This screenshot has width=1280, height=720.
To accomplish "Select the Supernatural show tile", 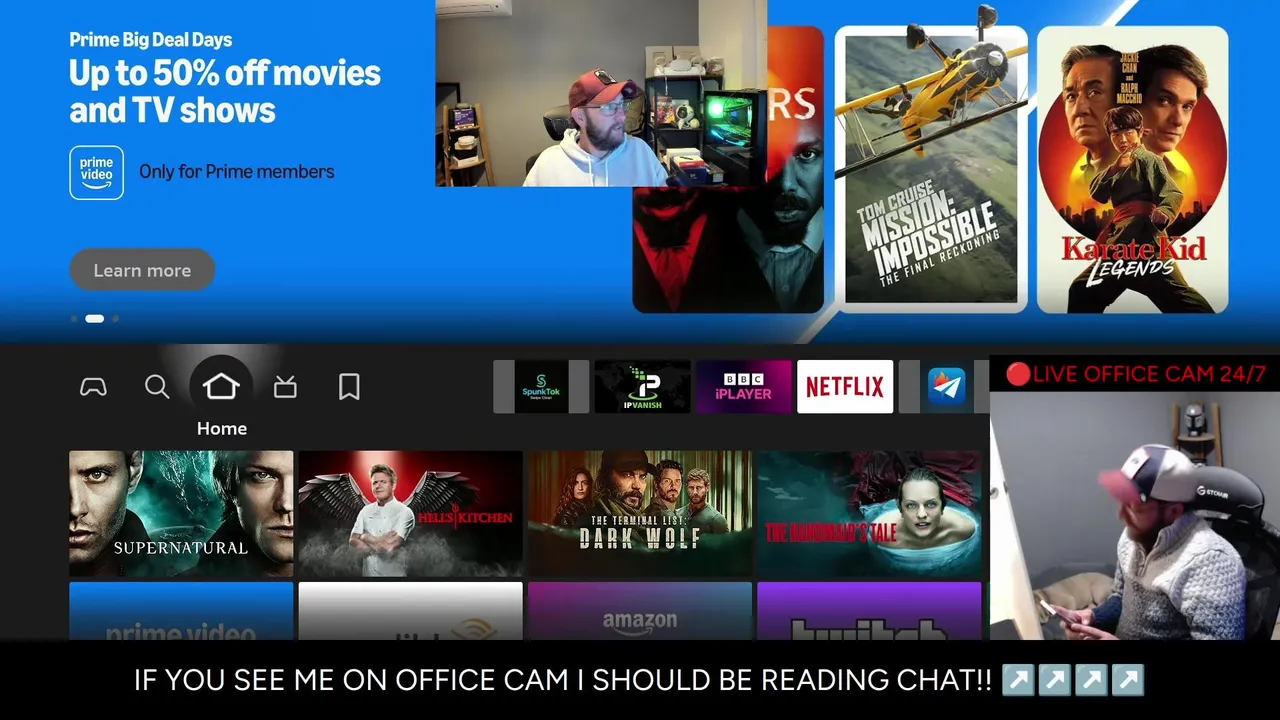I will (x=181, y=514).
